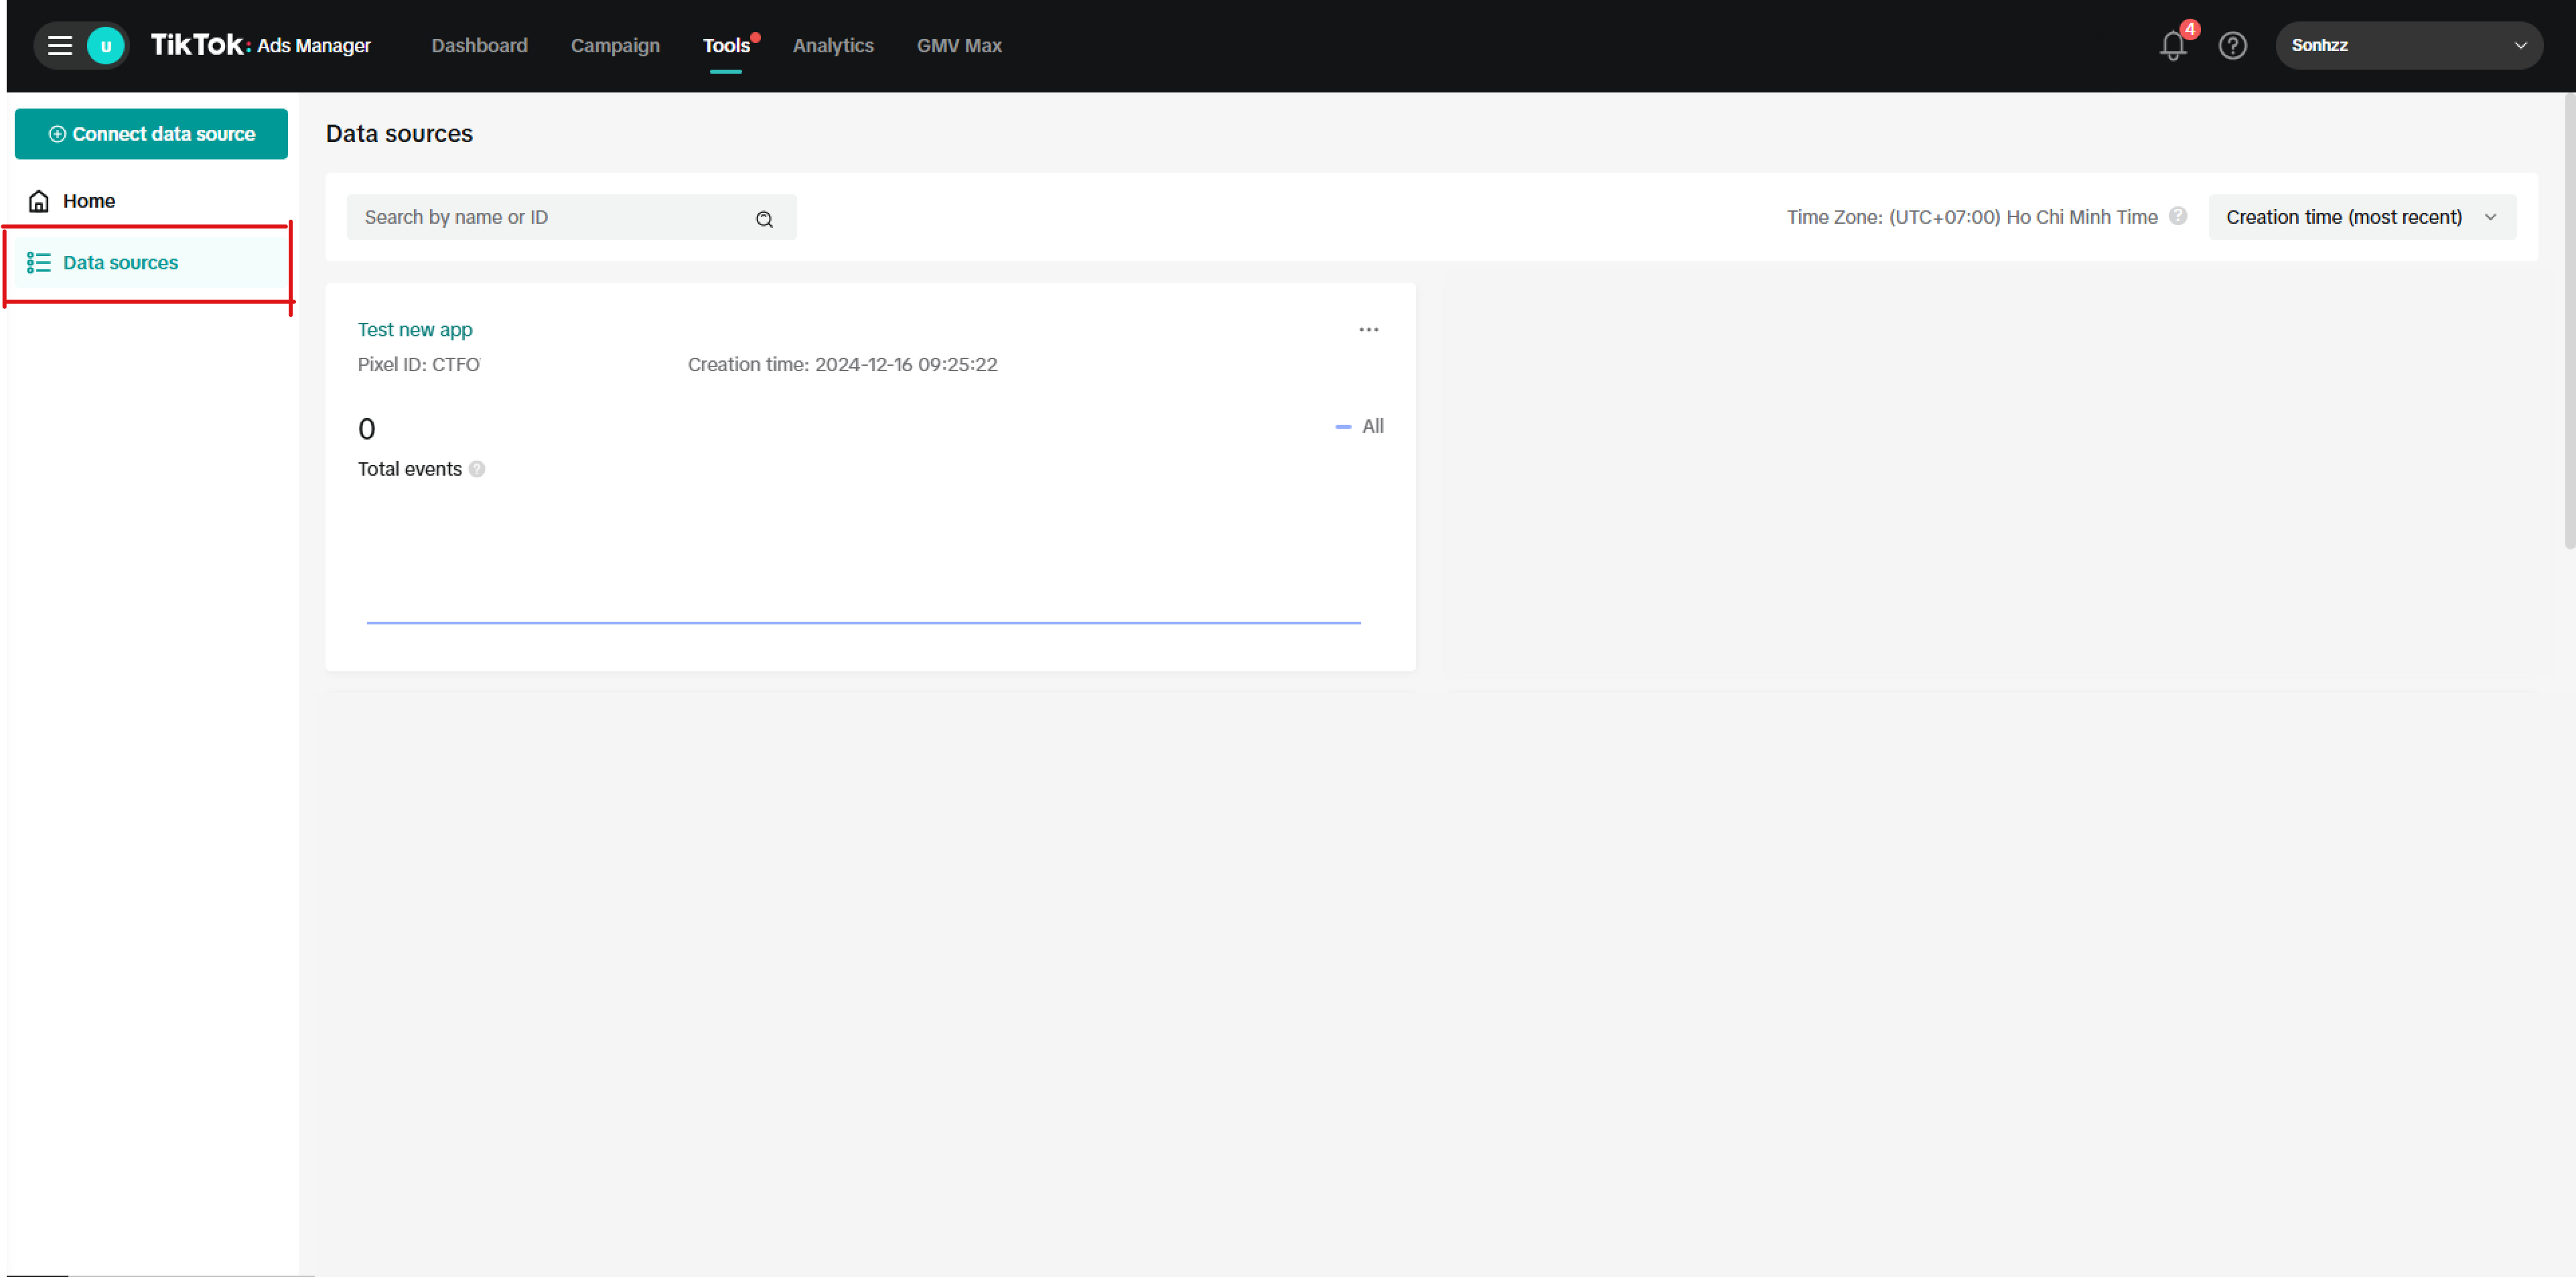Open the Campaign tab
This screenshot has width=2576, height=1277.
point(615,46)
